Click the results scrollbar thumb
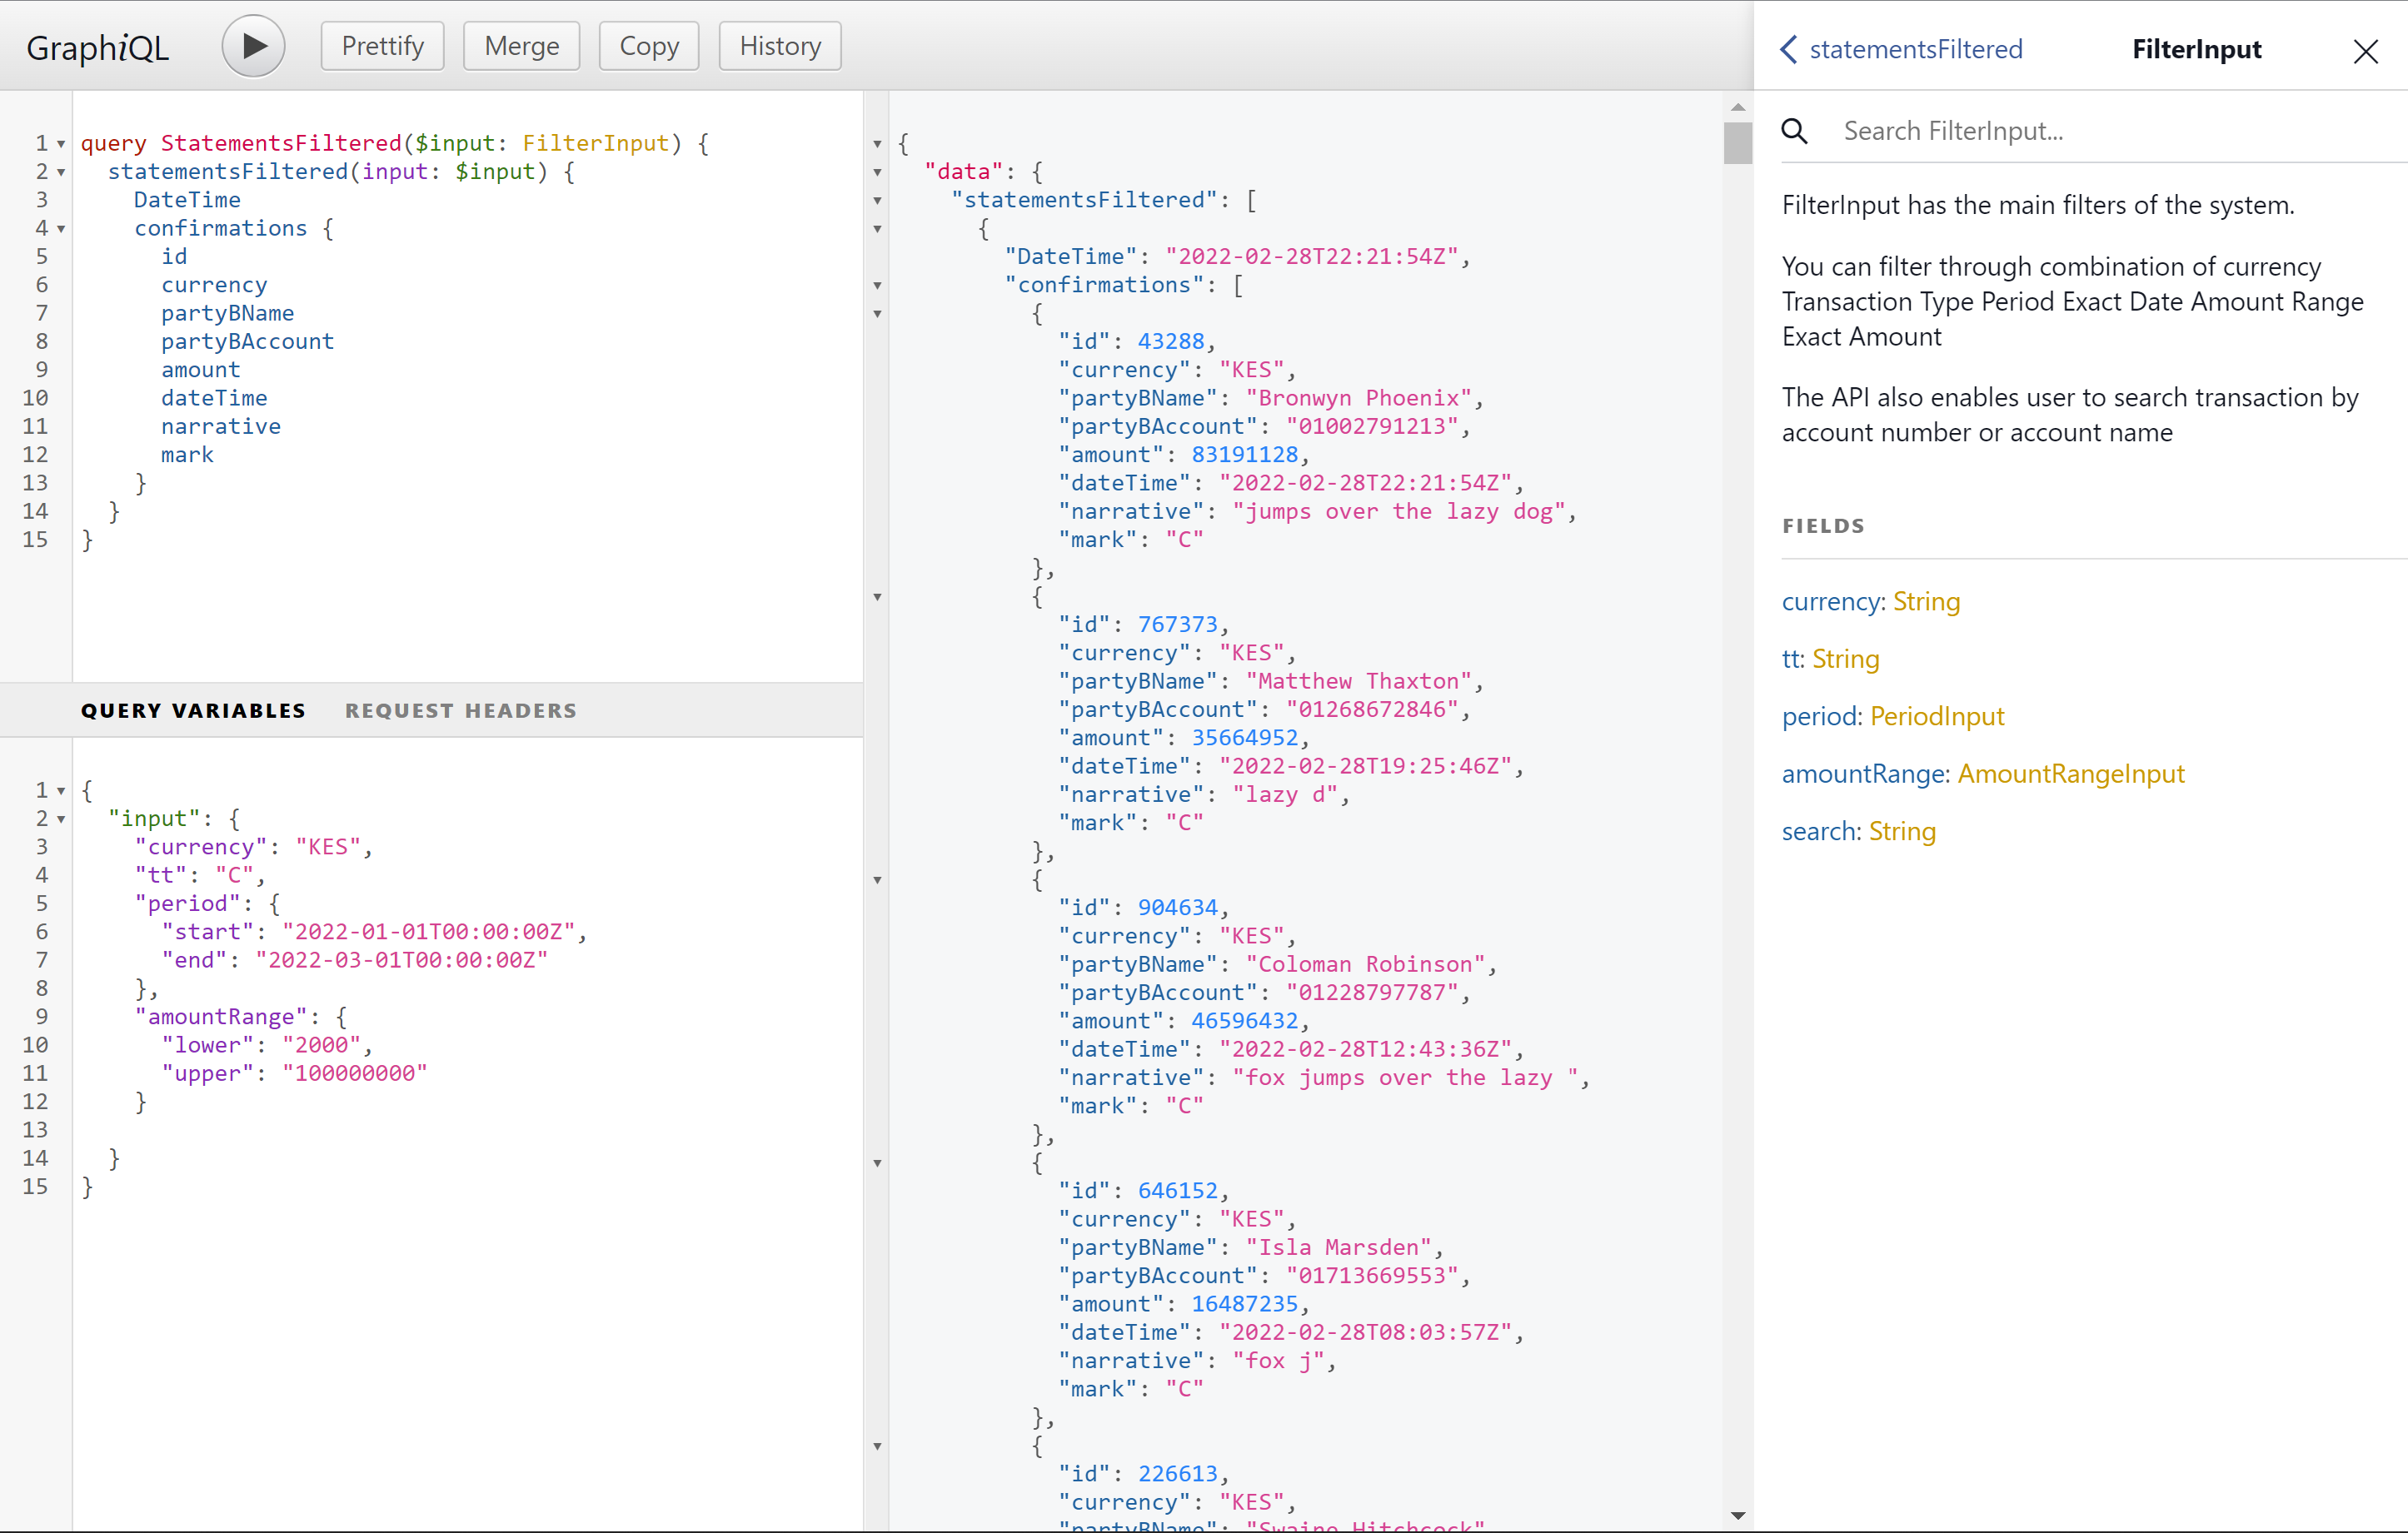 pyautogui.click(x=1738, y=142)
